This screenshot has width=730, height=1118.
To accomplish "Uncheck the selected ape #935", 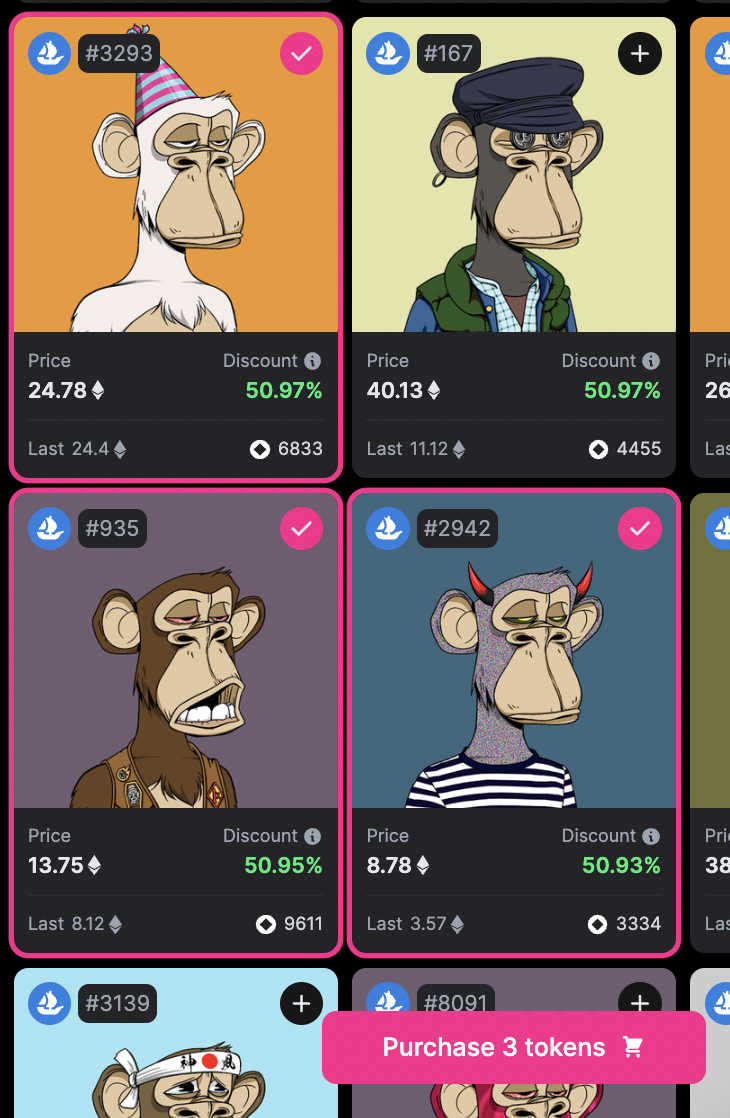I will point(302,528).
